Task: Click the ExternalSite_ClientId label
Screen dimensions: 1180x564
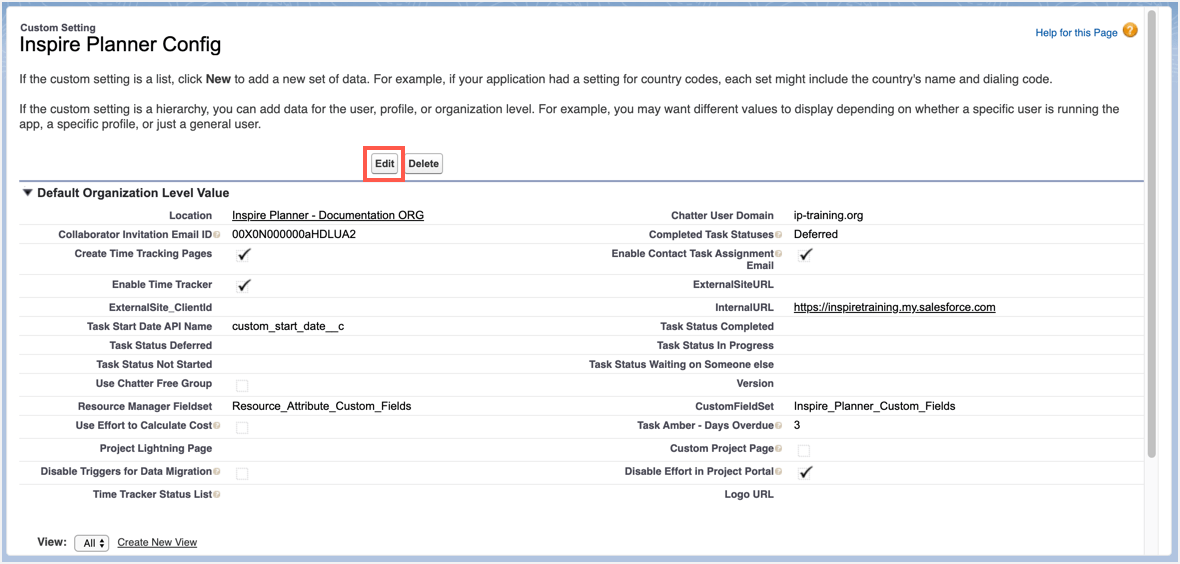Action: 160,307
